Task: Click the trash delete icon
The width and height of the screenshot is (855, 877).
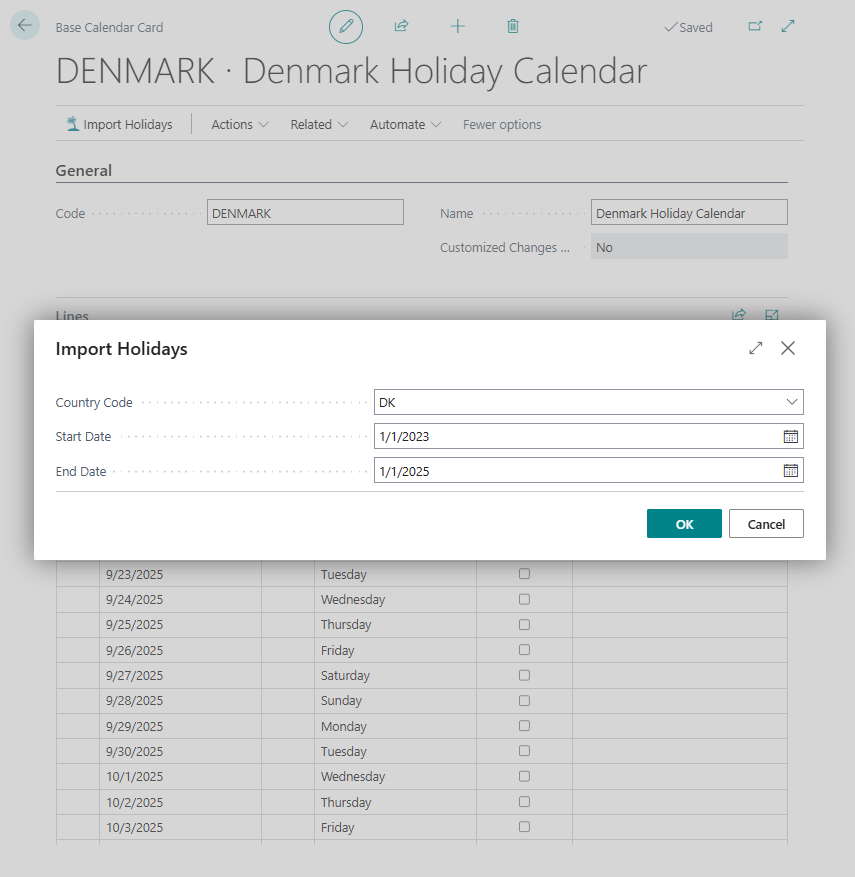Action: coord(513,26)
